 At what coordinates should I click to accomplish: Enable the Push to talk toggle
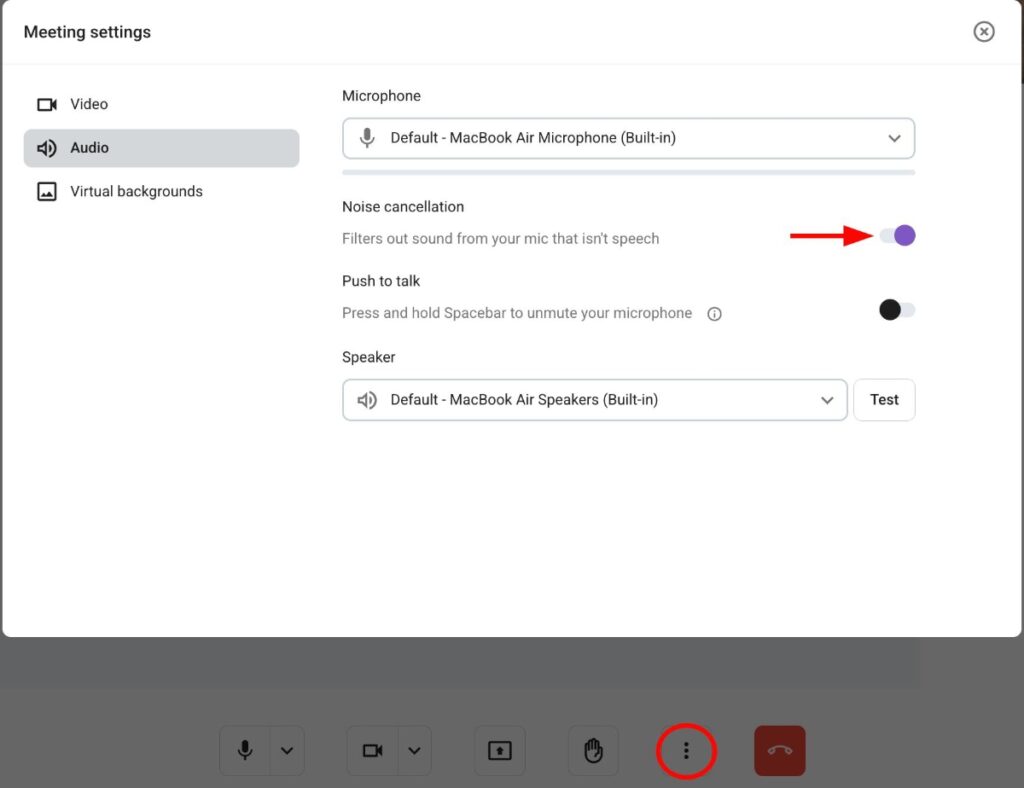(x=897, y=310)
